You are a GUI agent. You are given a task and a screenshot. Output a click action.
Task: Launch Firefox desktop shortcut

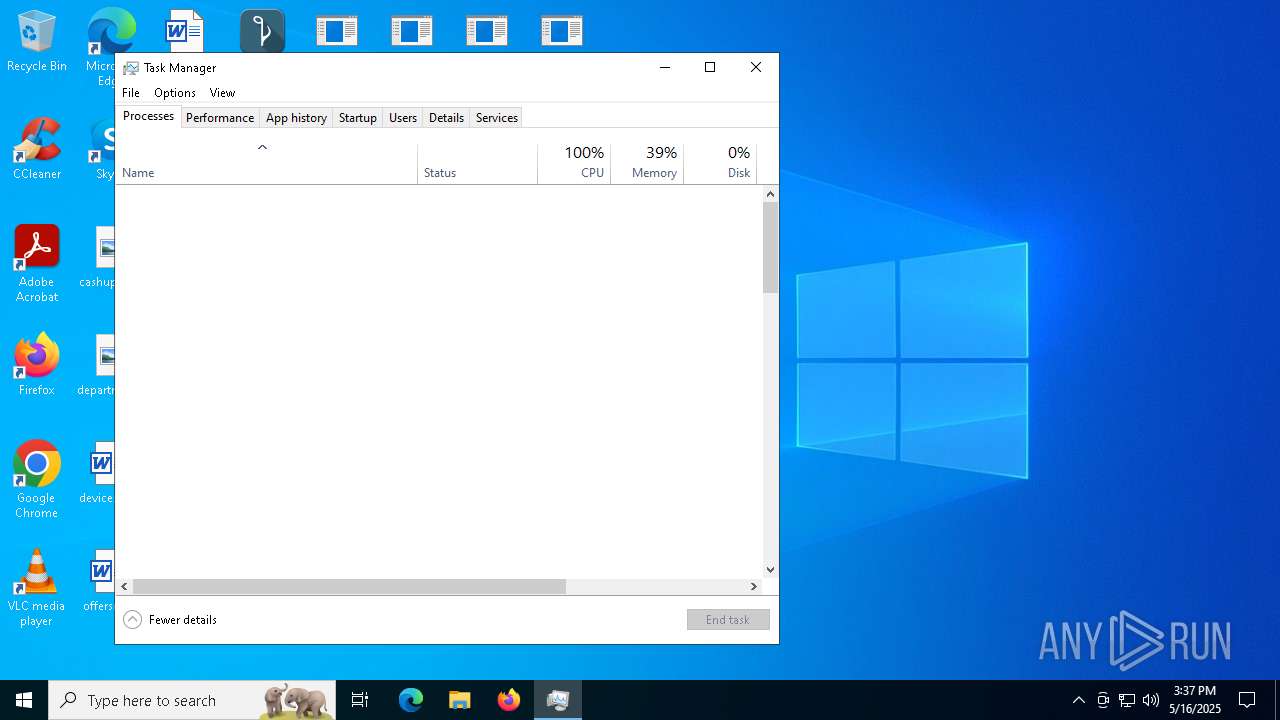tap(37, 366)
